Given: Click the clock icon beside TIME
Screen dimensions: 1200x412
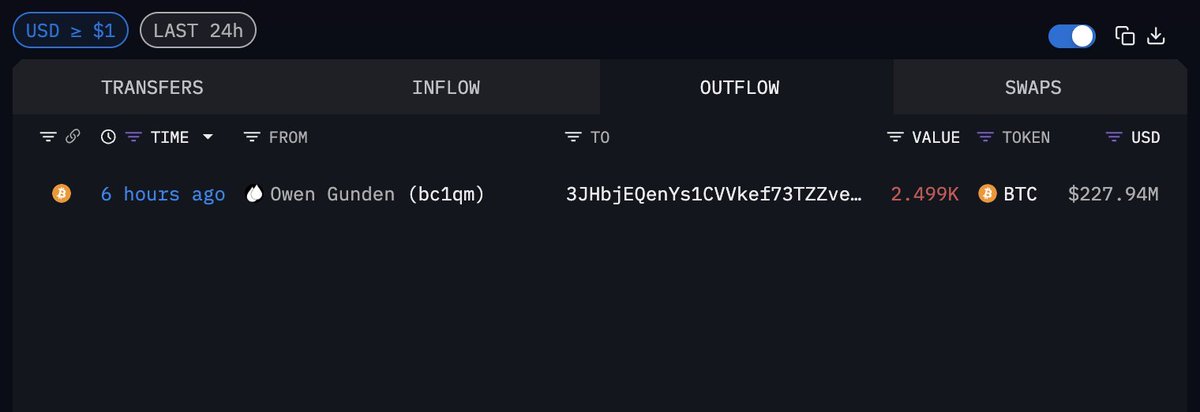Looking at the screenshot, I should click(108, 137).
